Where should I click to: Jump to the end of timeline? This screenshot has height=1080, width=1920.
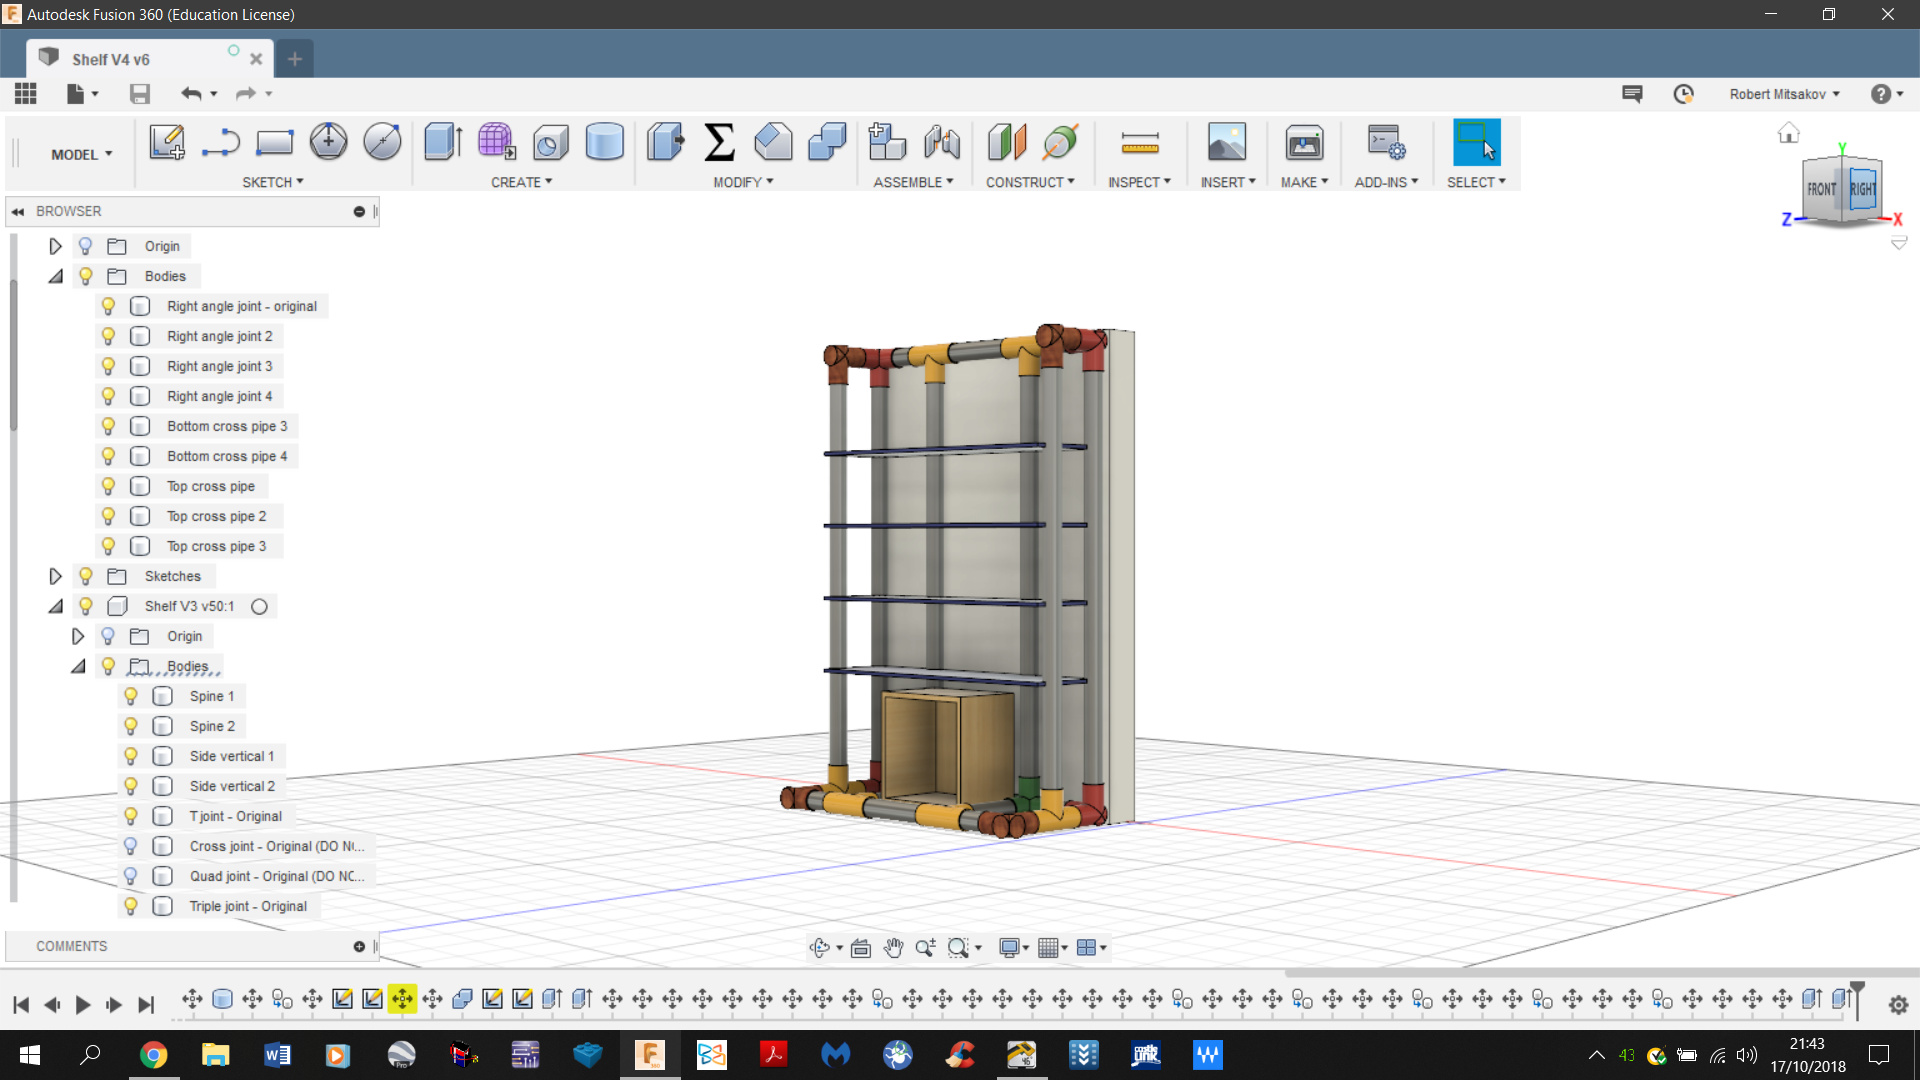tap(146, 1004)
